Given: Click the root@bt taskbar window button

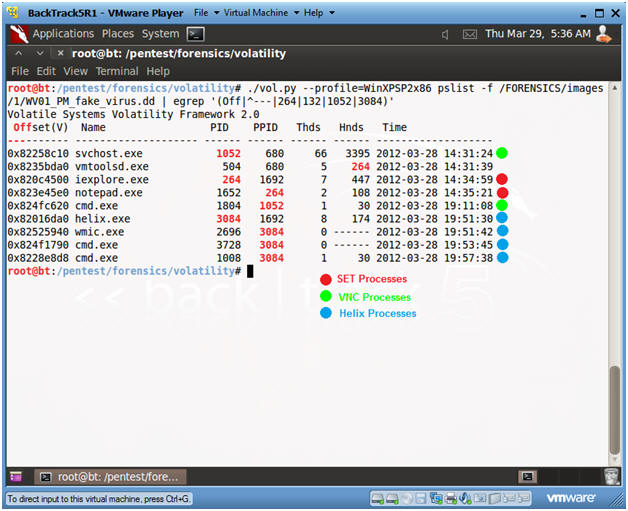Looking at the screenshot, I should coord(111,477).
